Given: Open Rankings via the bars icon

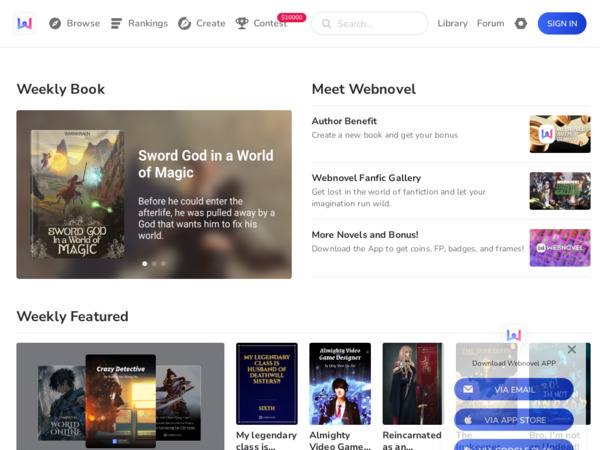Looking at the screenshot, I should click(x=116, y=23).
